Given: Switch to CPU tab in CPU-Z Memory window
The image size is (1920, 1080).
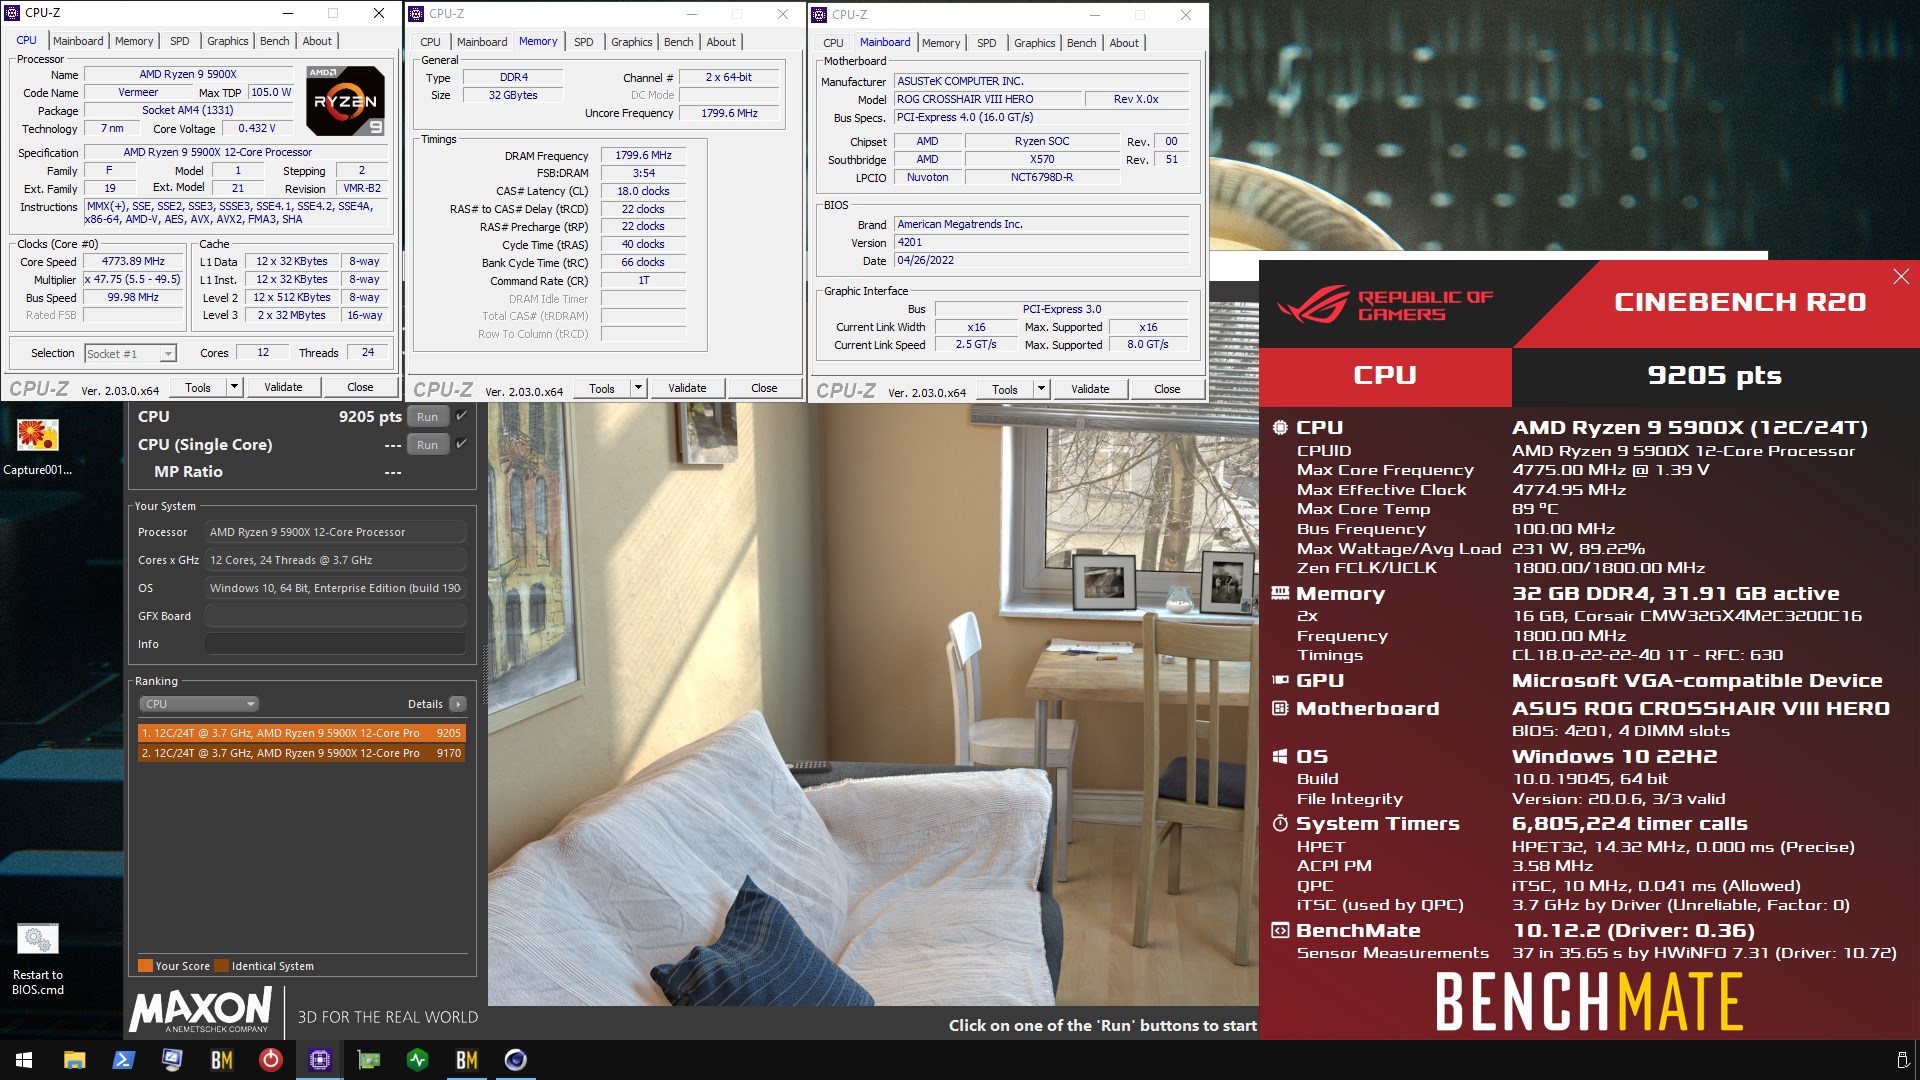Looking at the screenshot, I should click(430, 42).
